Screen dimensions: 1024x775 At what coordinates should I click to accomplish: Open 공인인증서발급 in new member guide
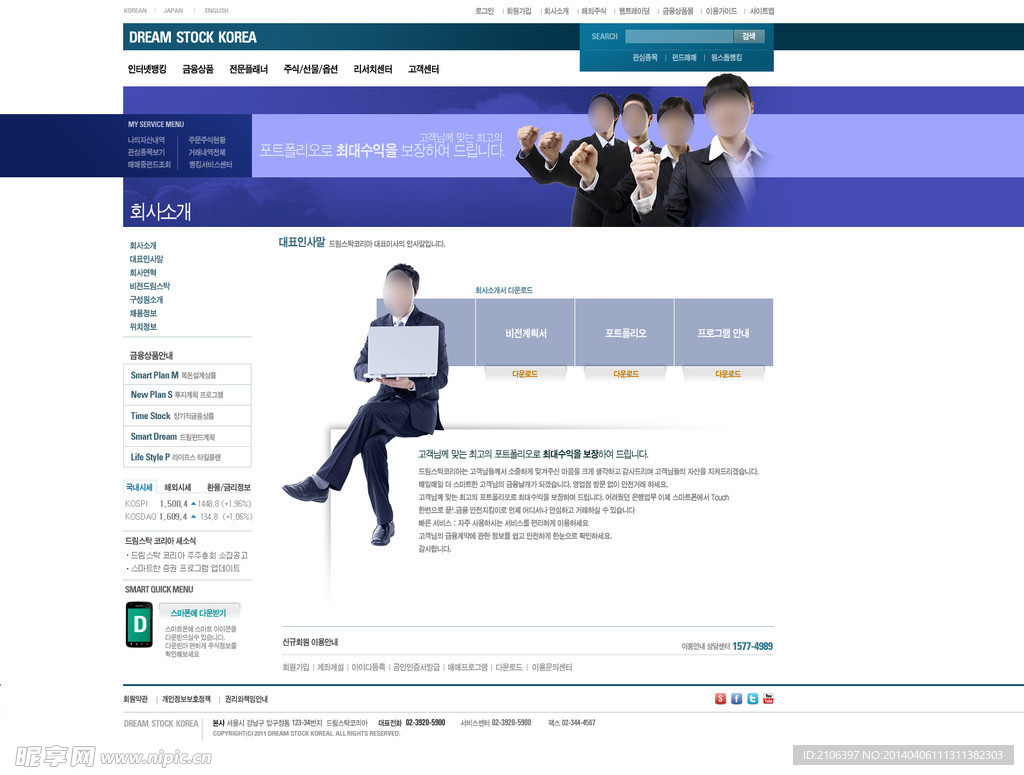coord(416,667)
